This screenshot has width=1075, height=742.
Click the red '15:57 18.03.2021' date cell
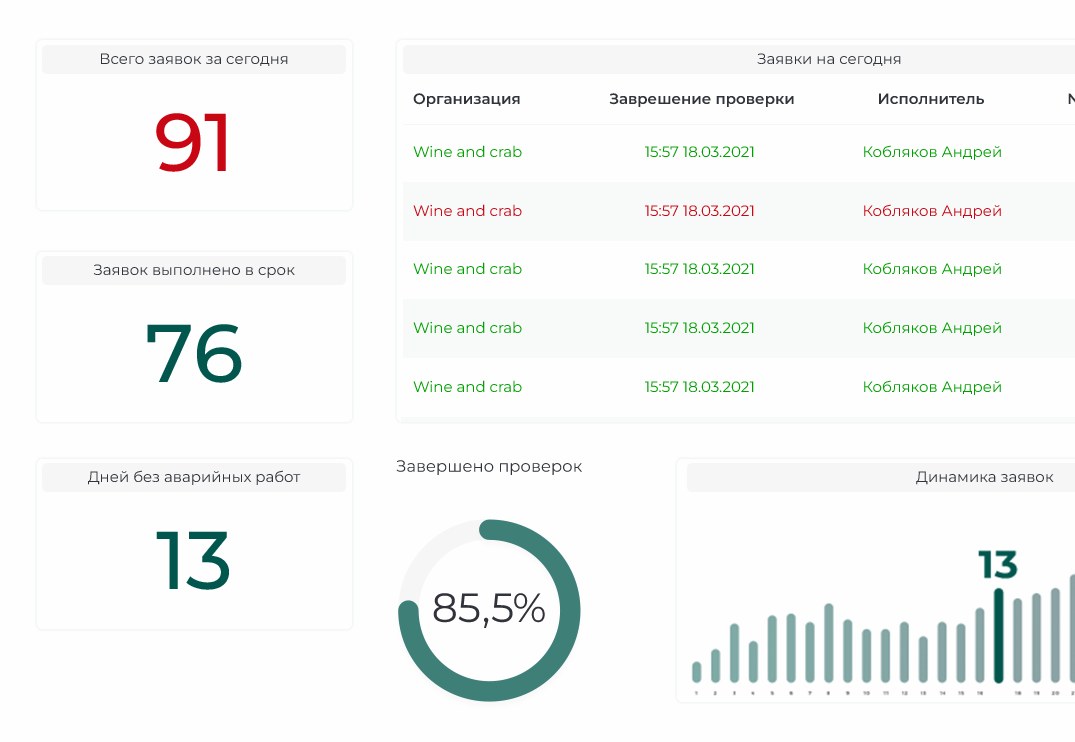click(x=699, y=211)
